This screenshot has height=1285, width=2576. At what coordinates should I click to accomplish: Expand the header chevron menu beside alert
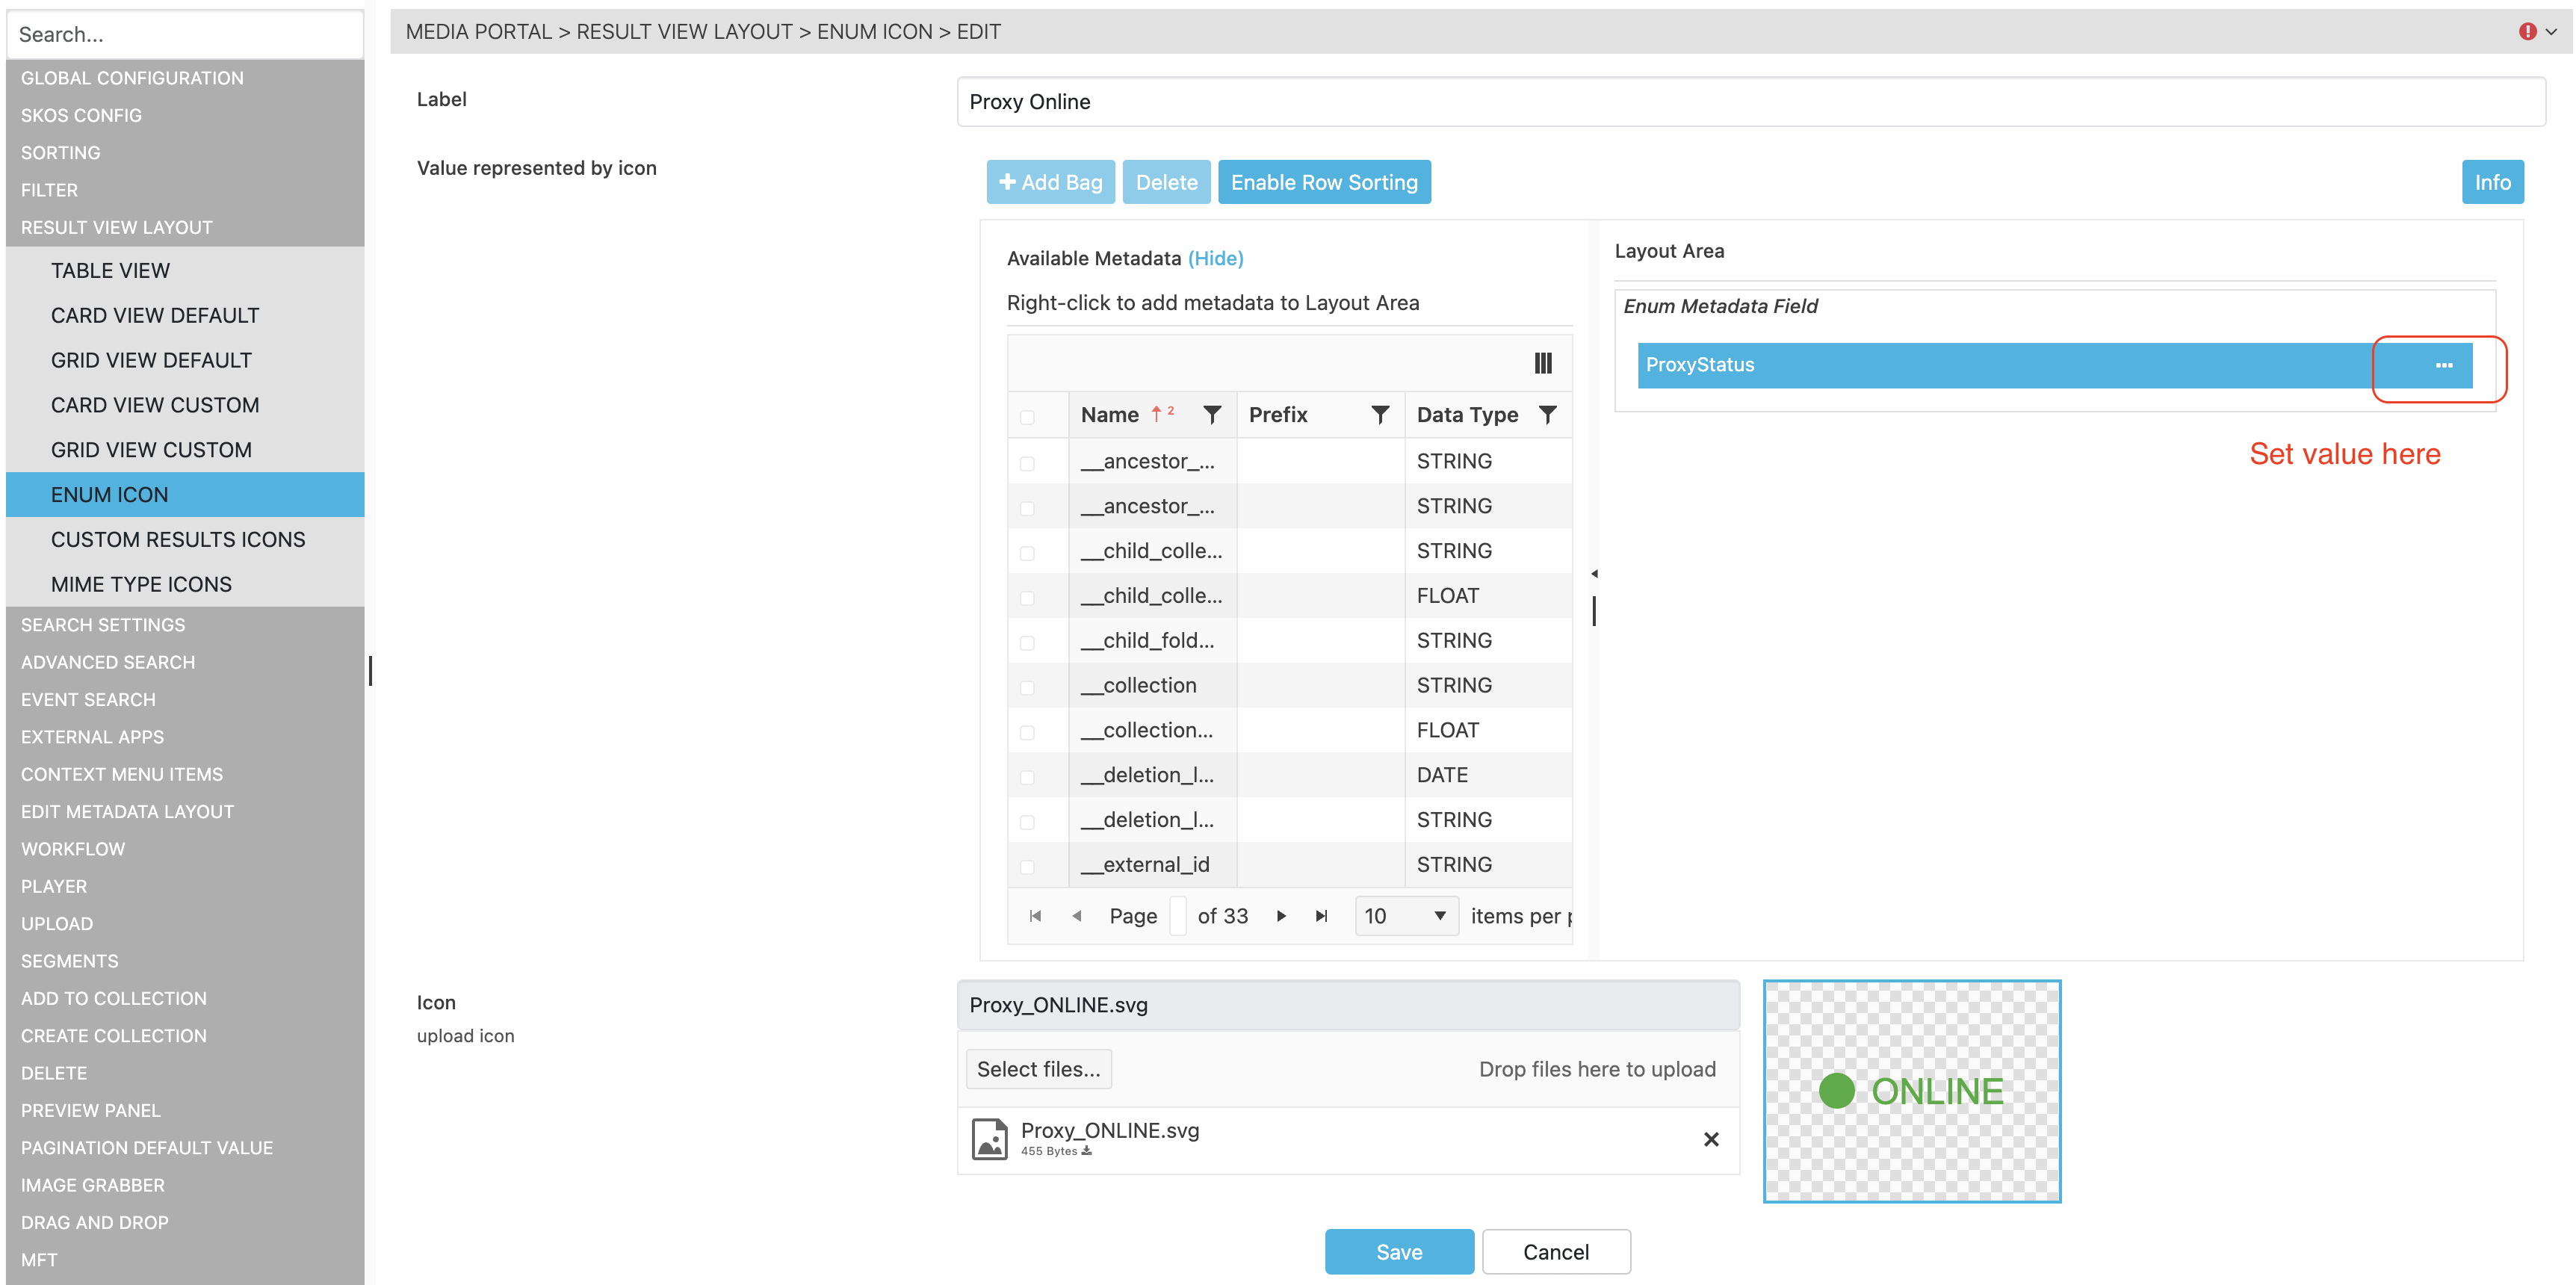pos(2551,32)
